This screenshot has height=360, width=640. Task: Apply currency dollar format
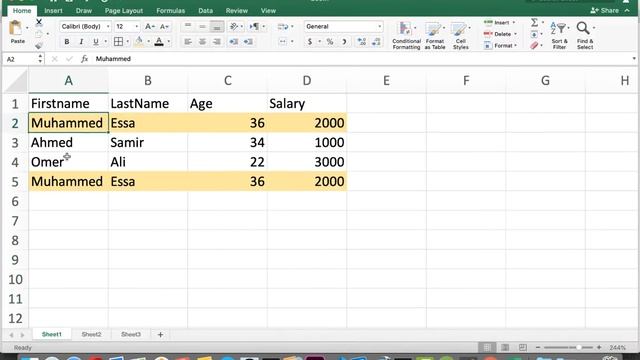coord(310,42)
